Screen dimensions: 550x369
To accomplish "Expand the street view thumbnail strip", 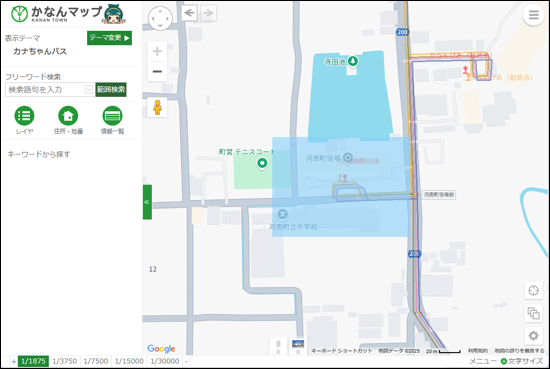I will 298,347.
